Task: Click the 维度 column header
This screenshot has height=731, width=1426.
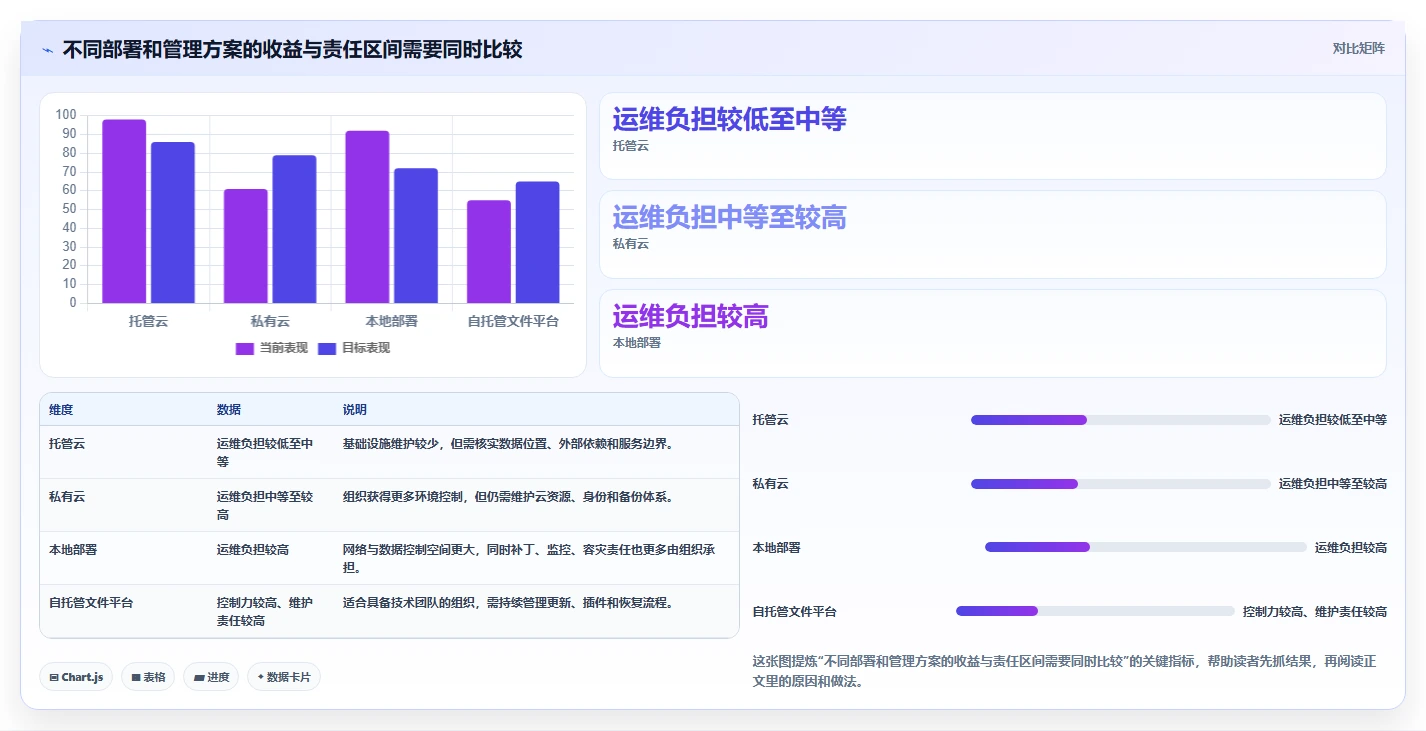Action: [x=61, y=410]
